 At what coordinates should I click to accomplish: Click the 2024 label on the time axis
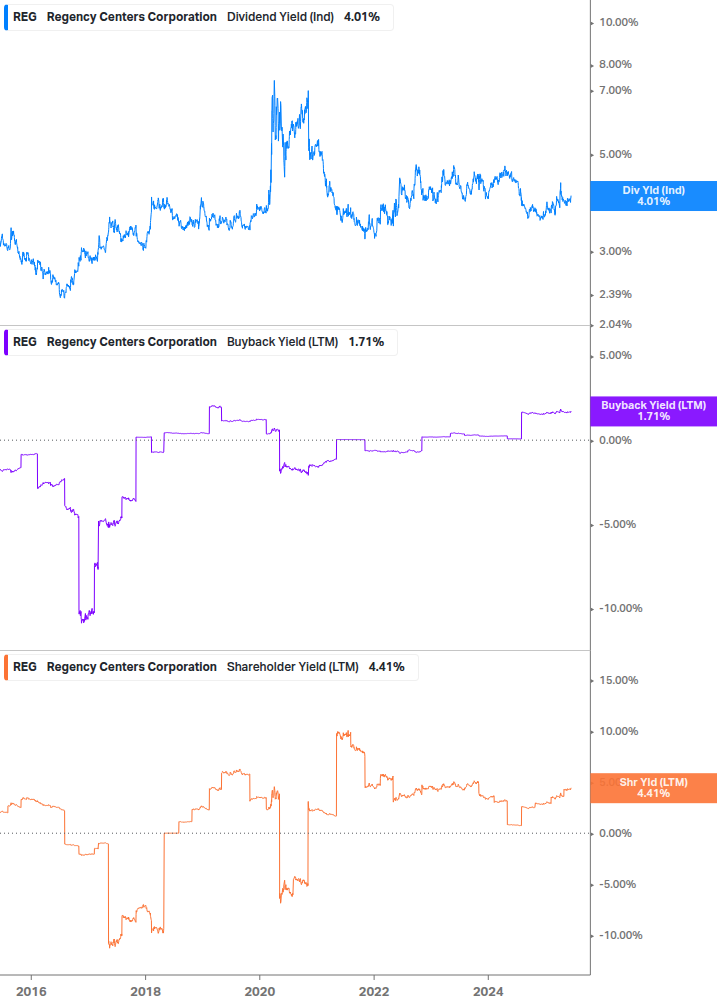[x=488, y=992]
